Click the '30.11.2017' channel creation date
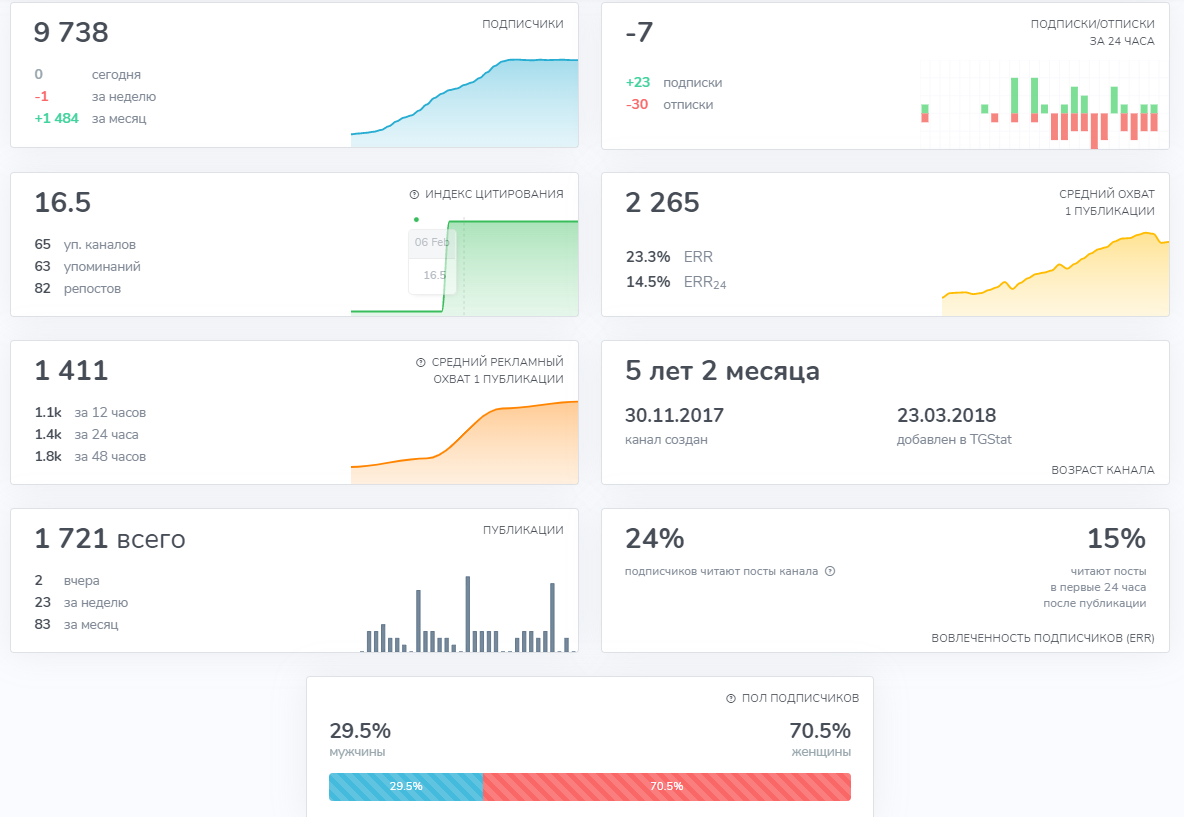 coord(674,415)
